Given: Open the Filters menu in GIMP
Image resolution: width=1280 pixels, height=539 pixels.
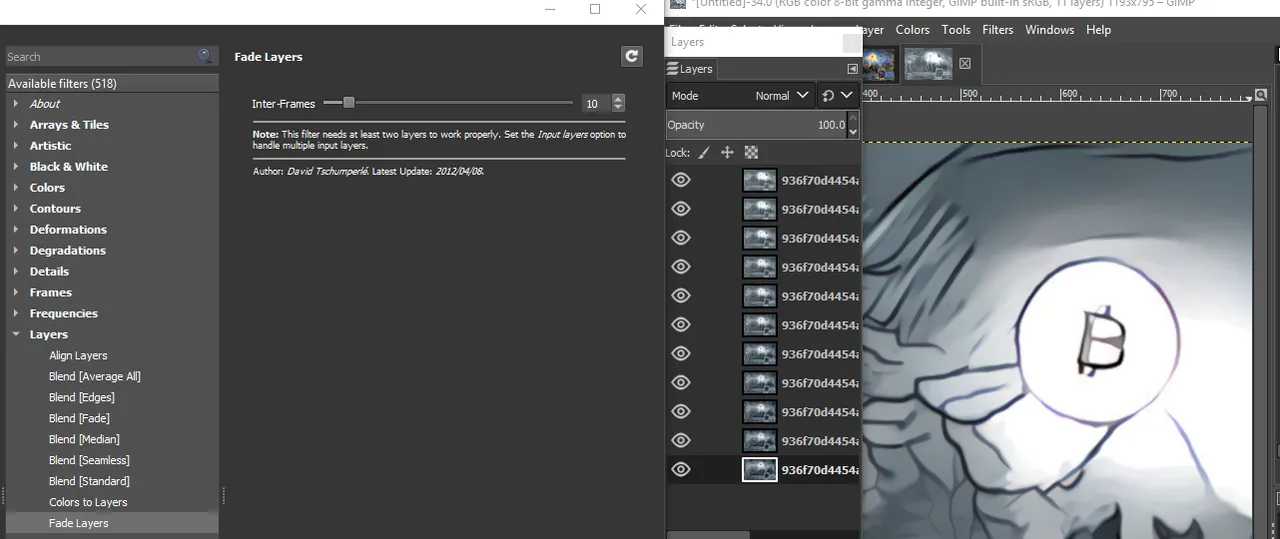Looking at the screenshot, I should point(998,30).
